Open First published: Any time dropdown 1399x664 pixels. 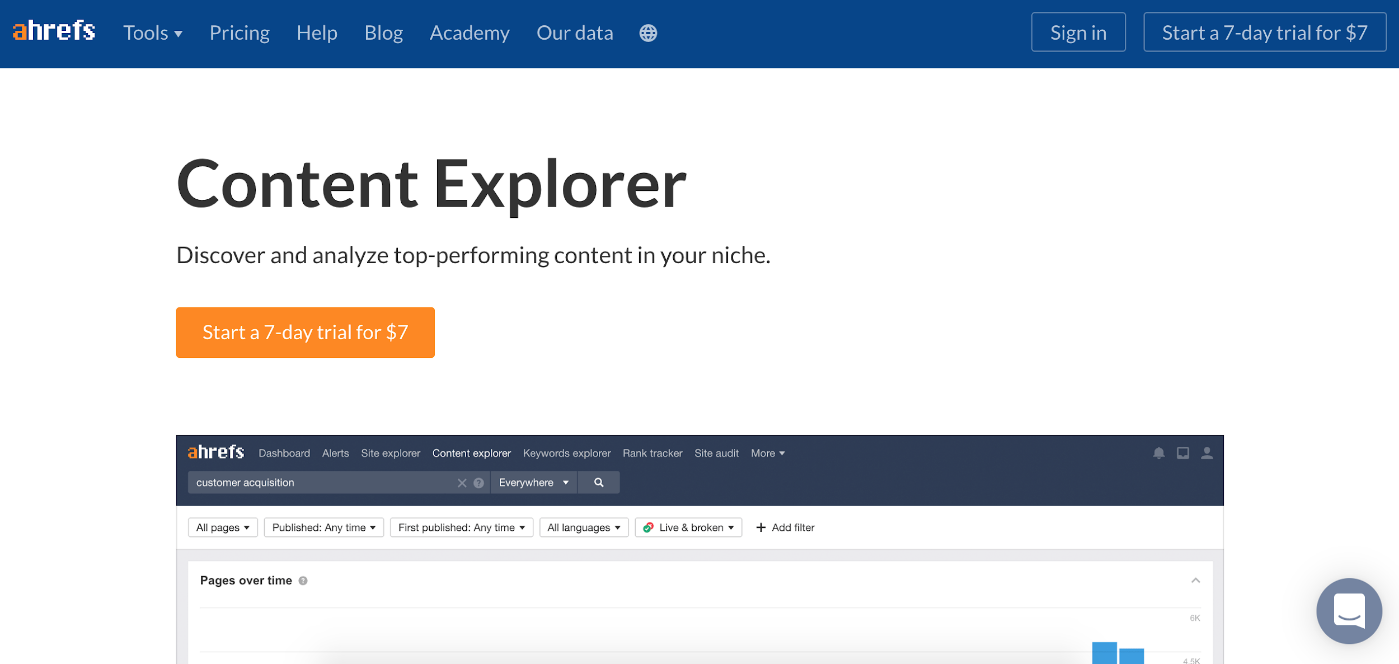(461, 527)
